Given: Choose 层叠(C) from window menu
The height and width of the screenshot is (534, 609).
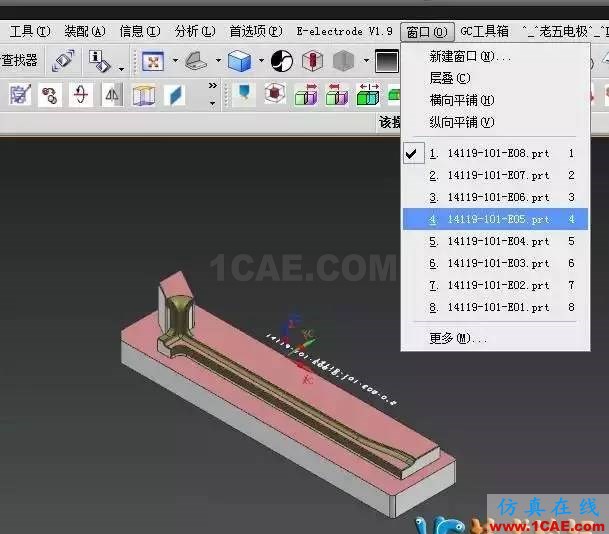Looking at the screenshot, I should pos(495,78).
